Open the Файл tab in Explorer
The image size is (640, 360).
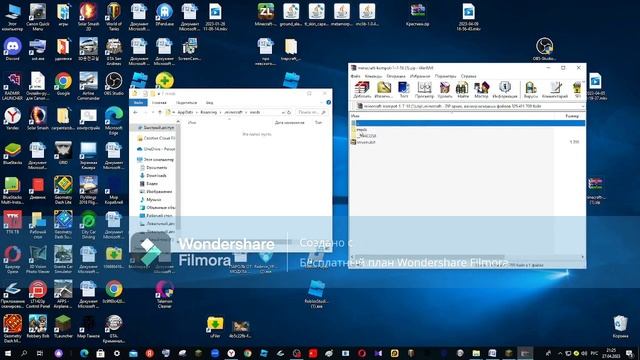click(x=138, y=102)
